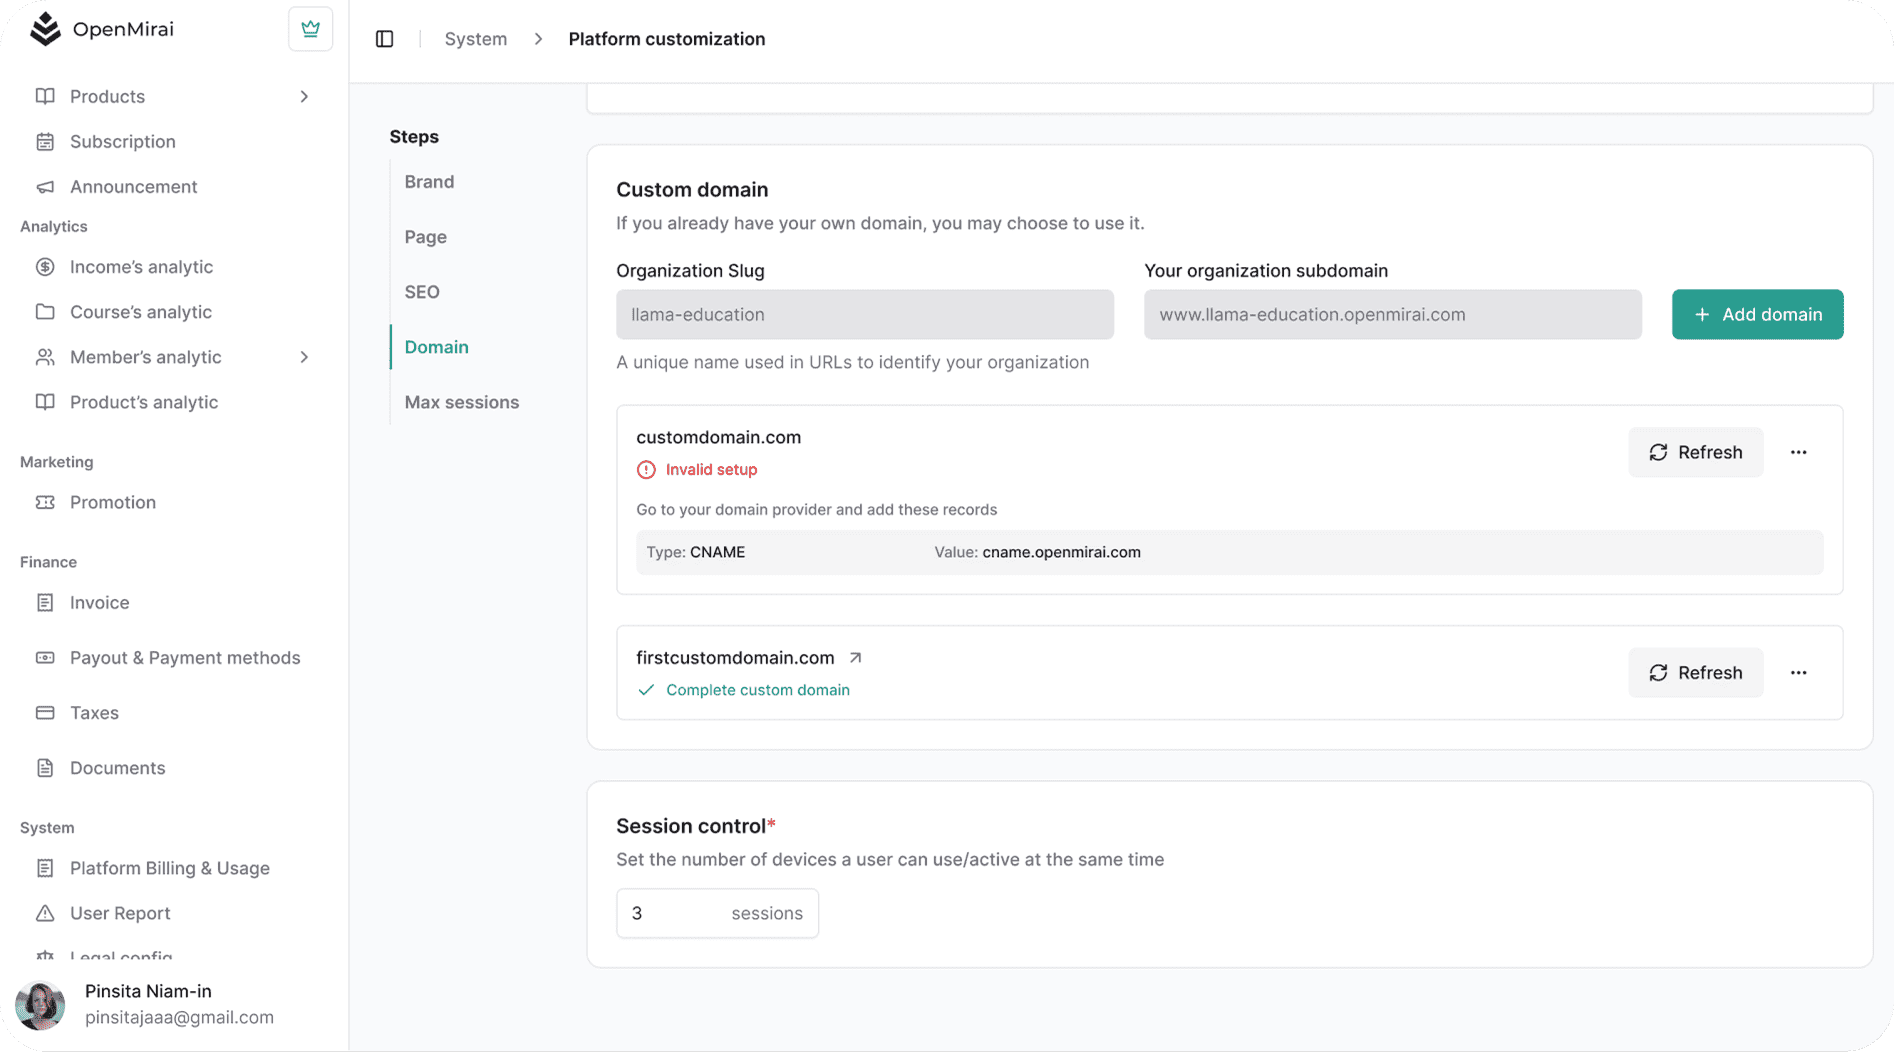Click the Invalid setup warning icon
1894x1052 pixels.
click(646, 470)
